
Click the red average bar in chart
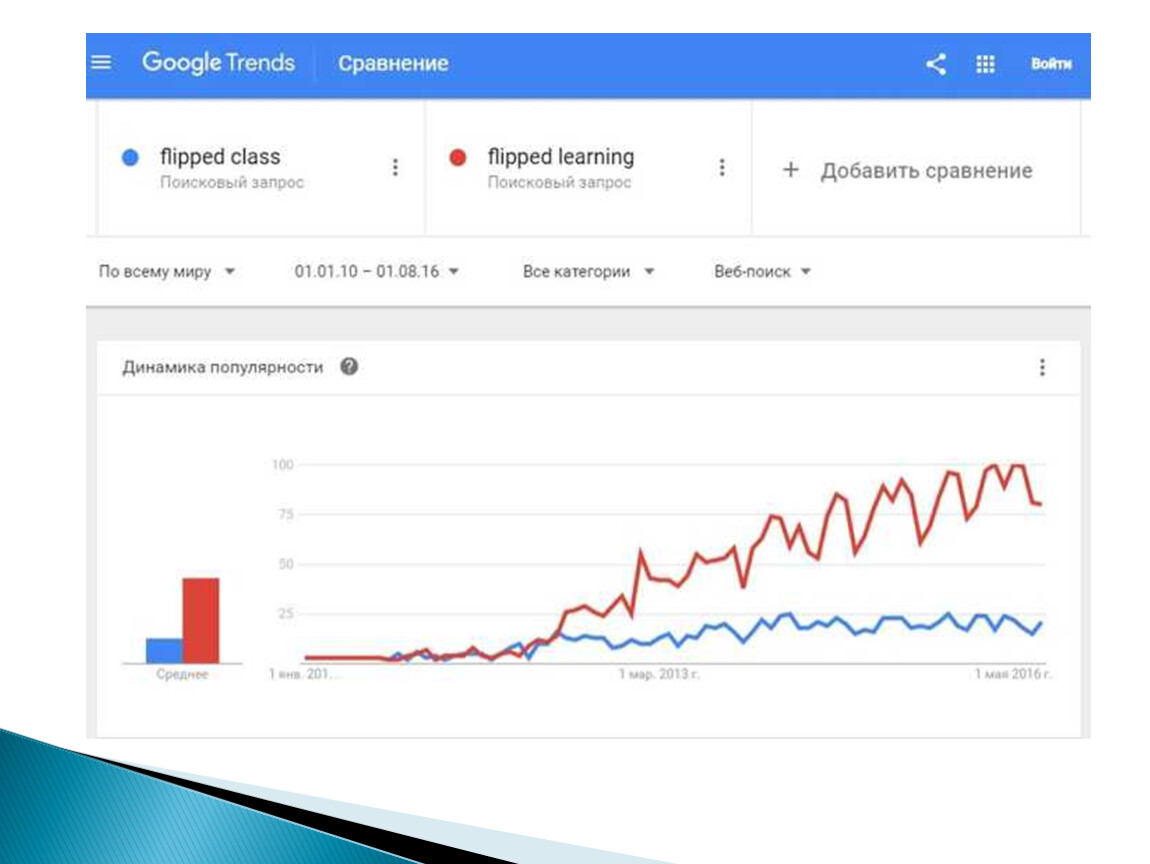point(201,620)
